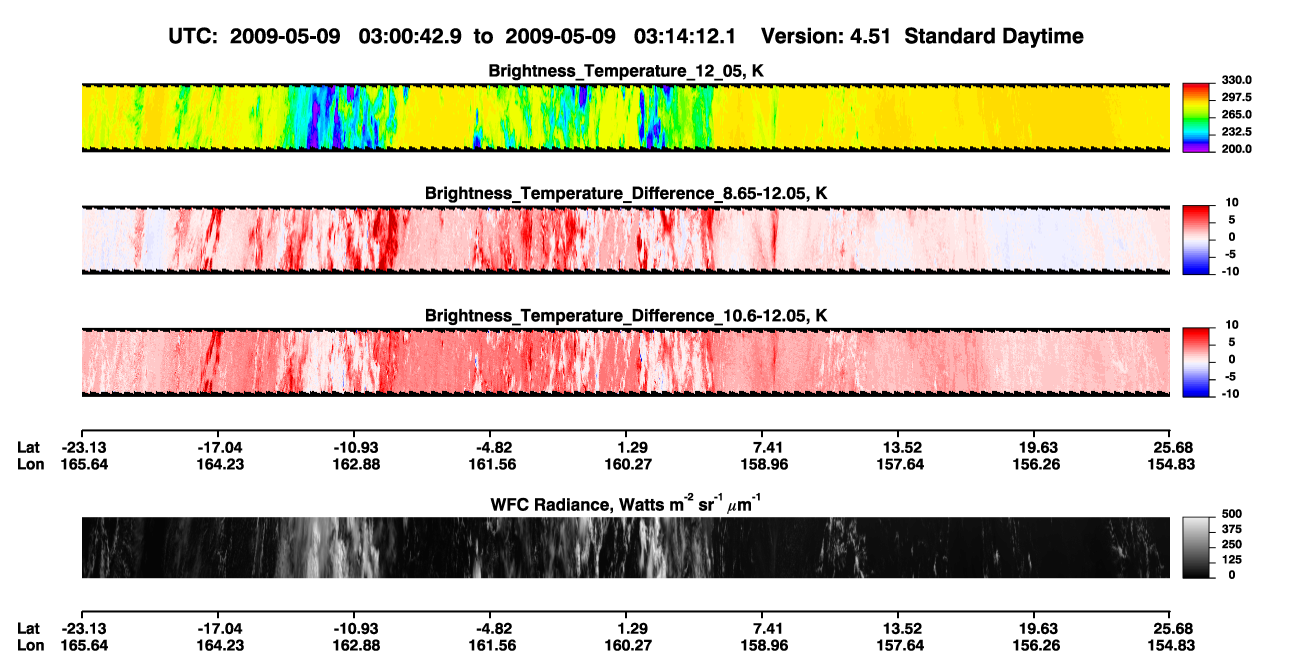This screenshot has height=667, width=1300.
Task: Click the 232.5 label on temperature scale
Action: point(1236,132)
